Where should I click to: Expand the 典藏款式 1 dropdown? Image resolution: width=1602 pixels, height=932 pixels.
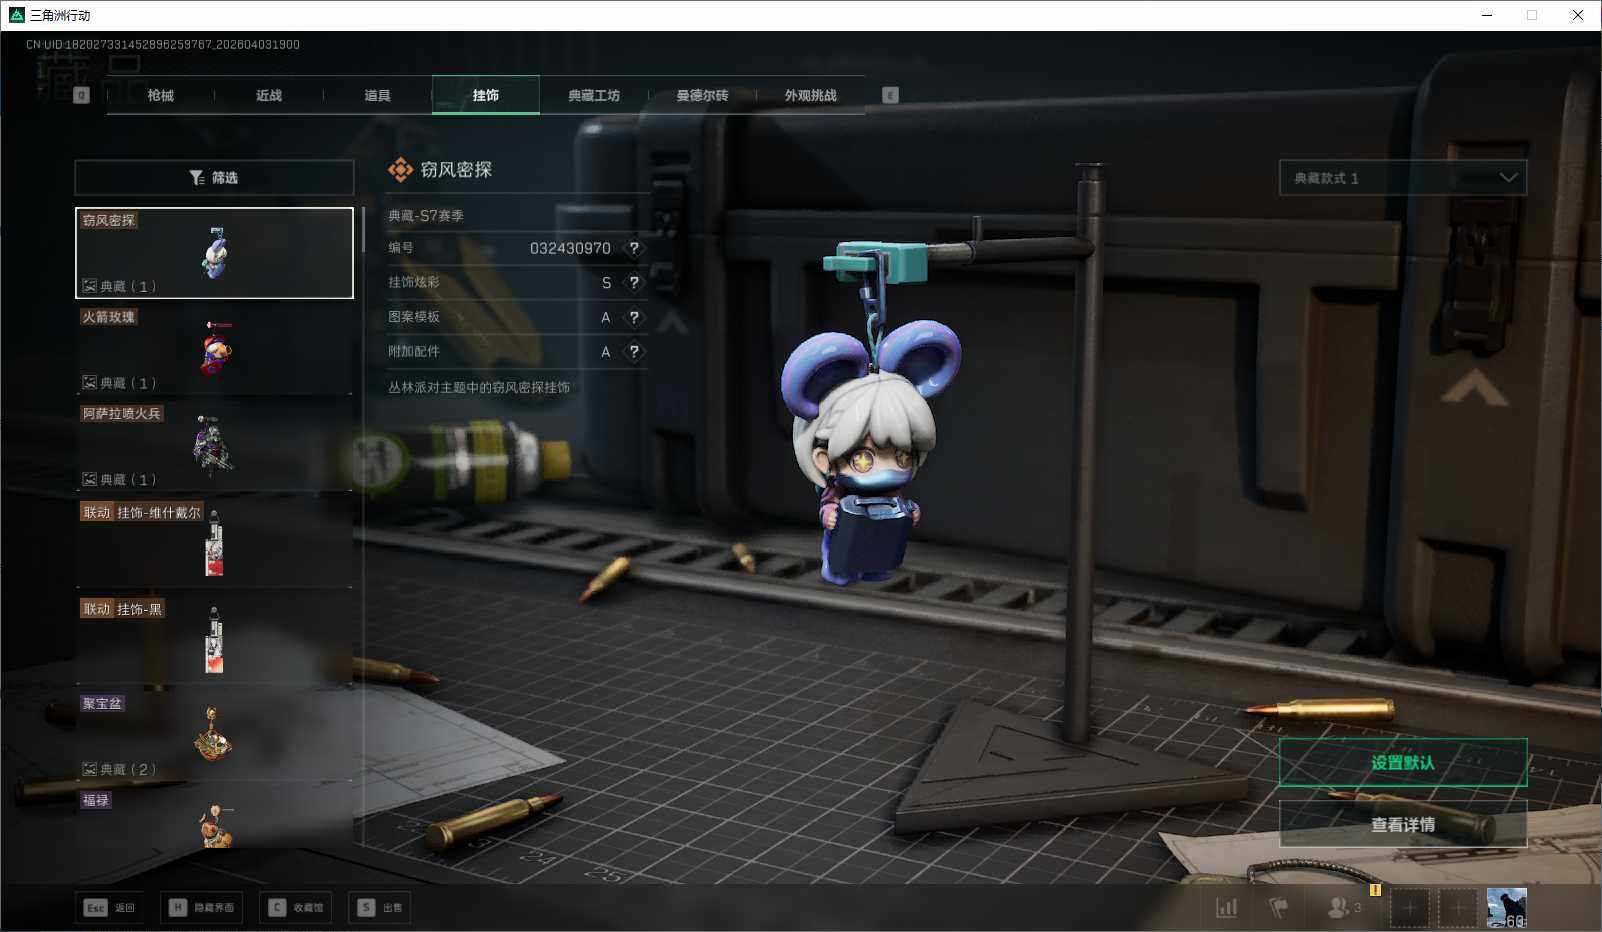1402,178
